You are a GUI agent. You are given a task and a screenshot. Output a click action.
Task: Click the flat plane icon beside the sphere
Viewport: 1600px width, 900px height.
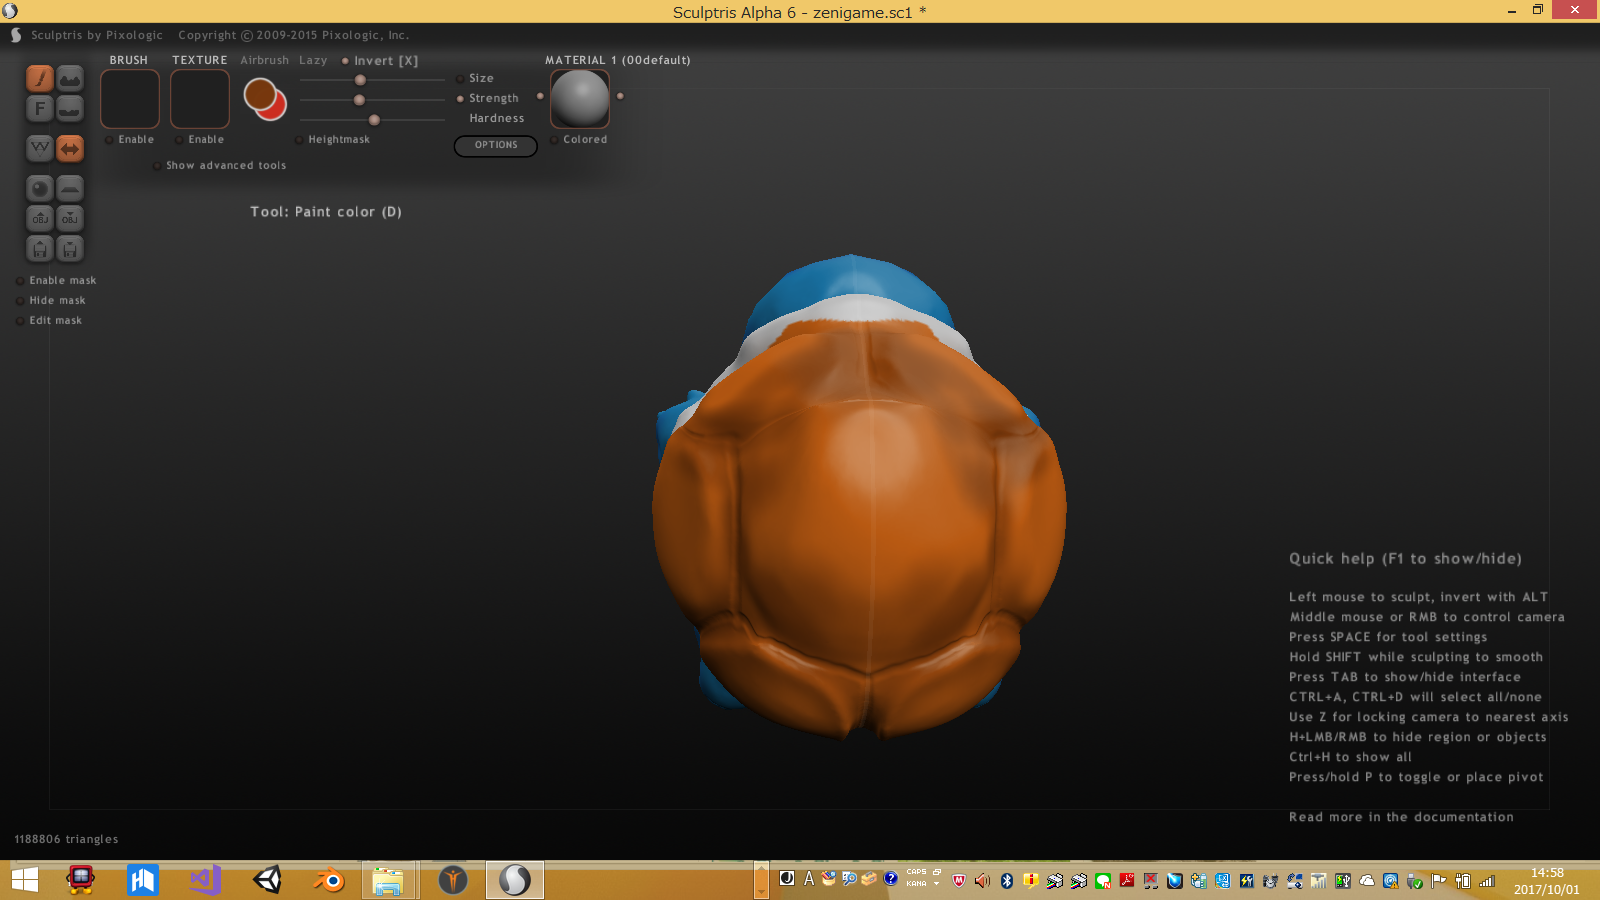click(x=70, y=188)
